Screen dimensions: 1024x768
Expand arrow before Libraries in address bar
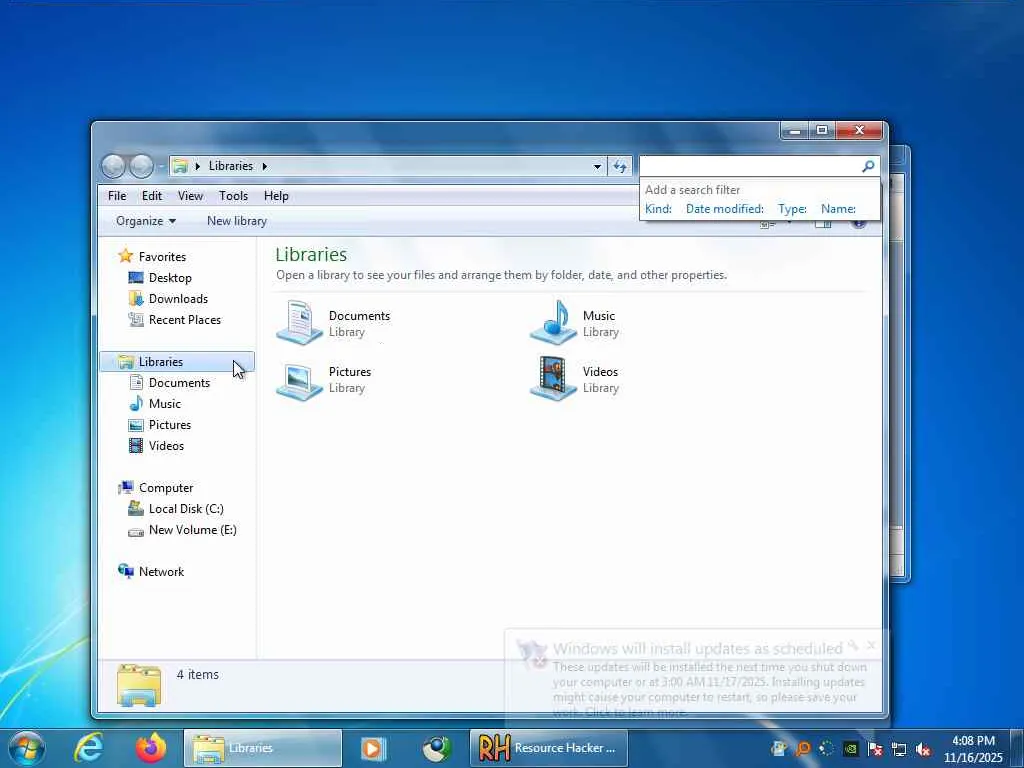coord(197,167)
